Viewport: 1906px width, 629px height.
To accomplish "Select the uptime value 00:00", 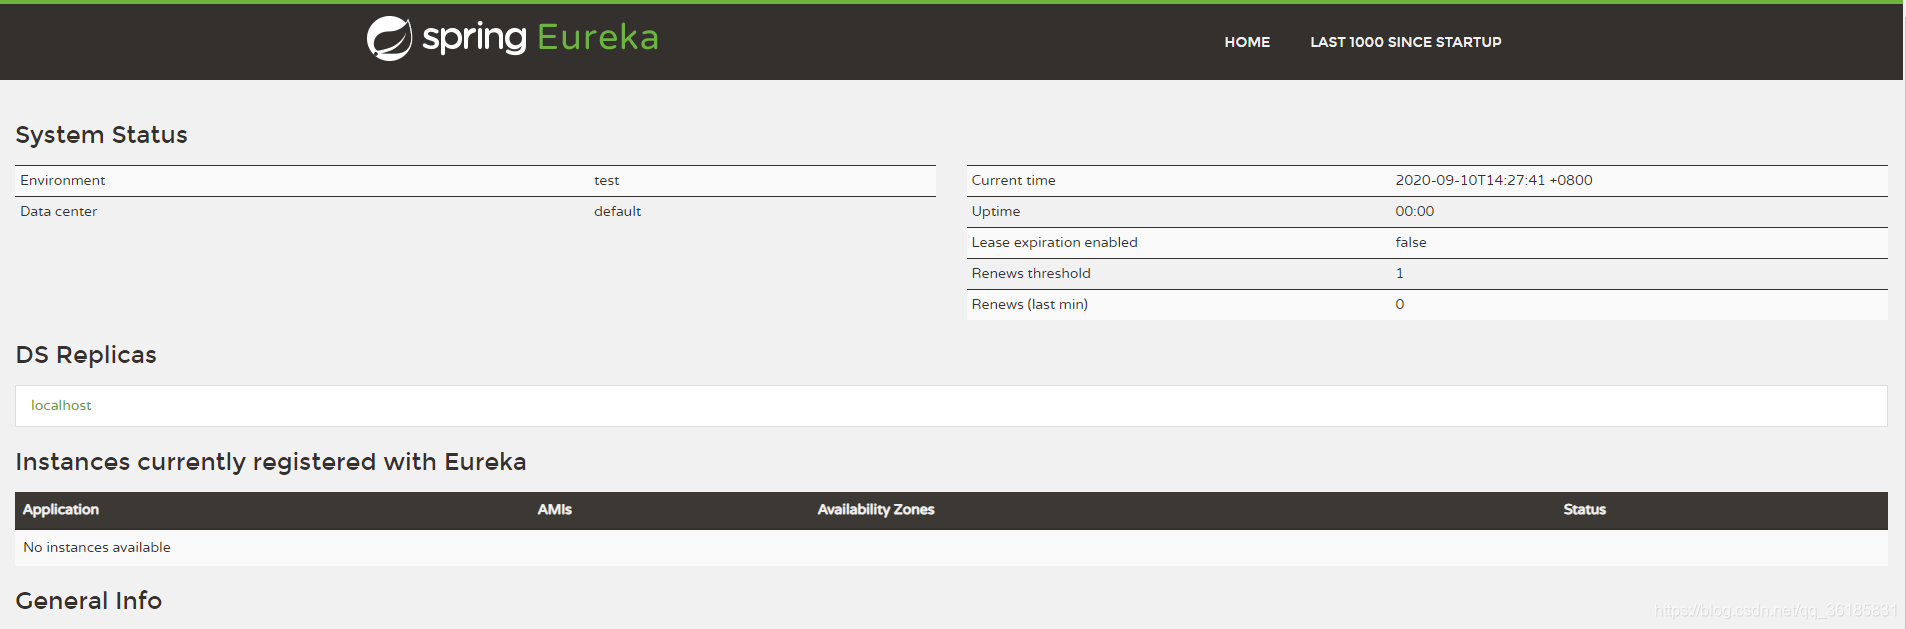I will coord(1414,211).
